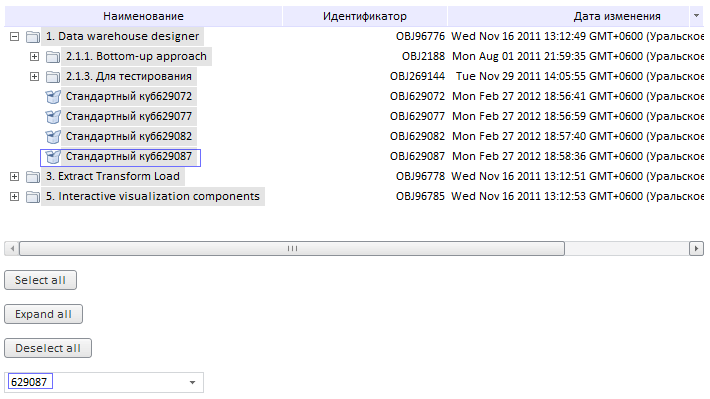
Task: Click the horizontal scrollbar thumb
Action: (x=292, y=248)
